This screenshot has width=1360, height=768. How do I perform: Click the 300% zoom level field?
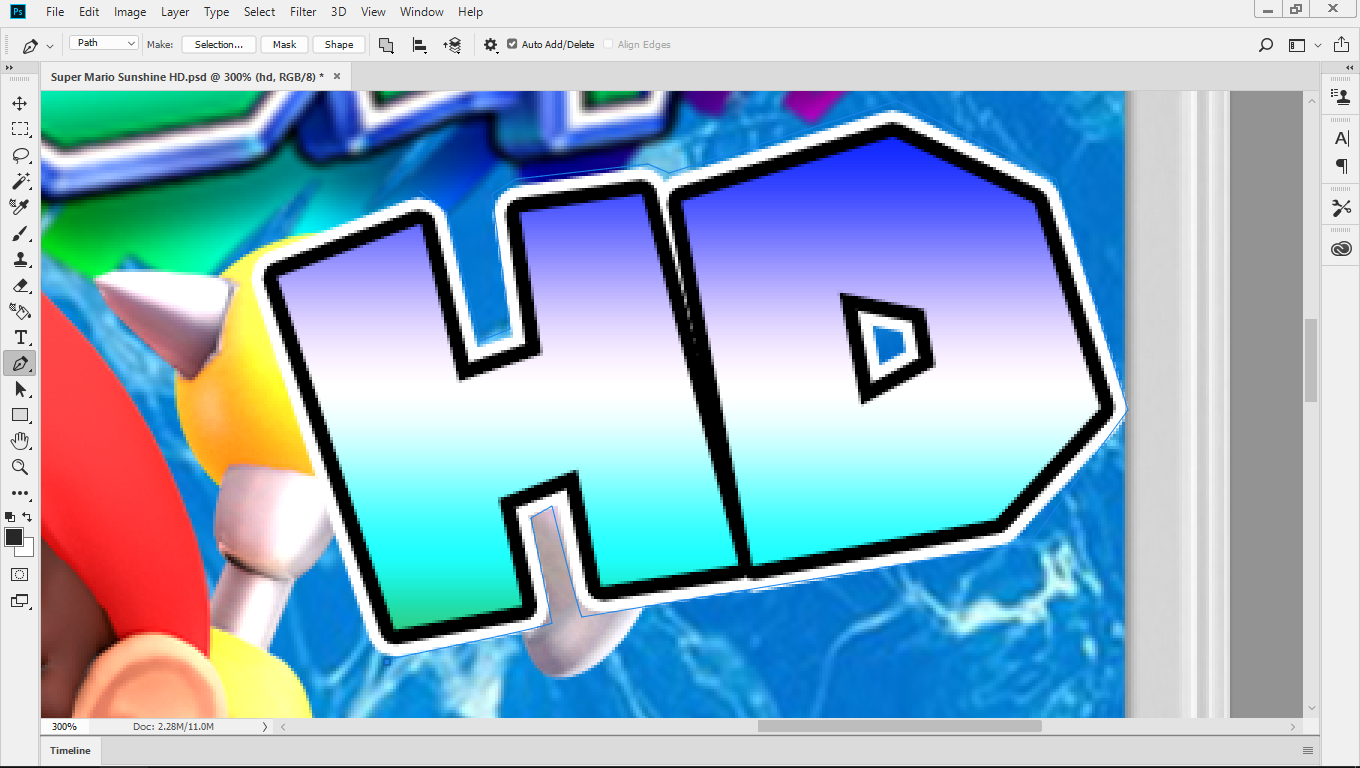tap(64, 727)
